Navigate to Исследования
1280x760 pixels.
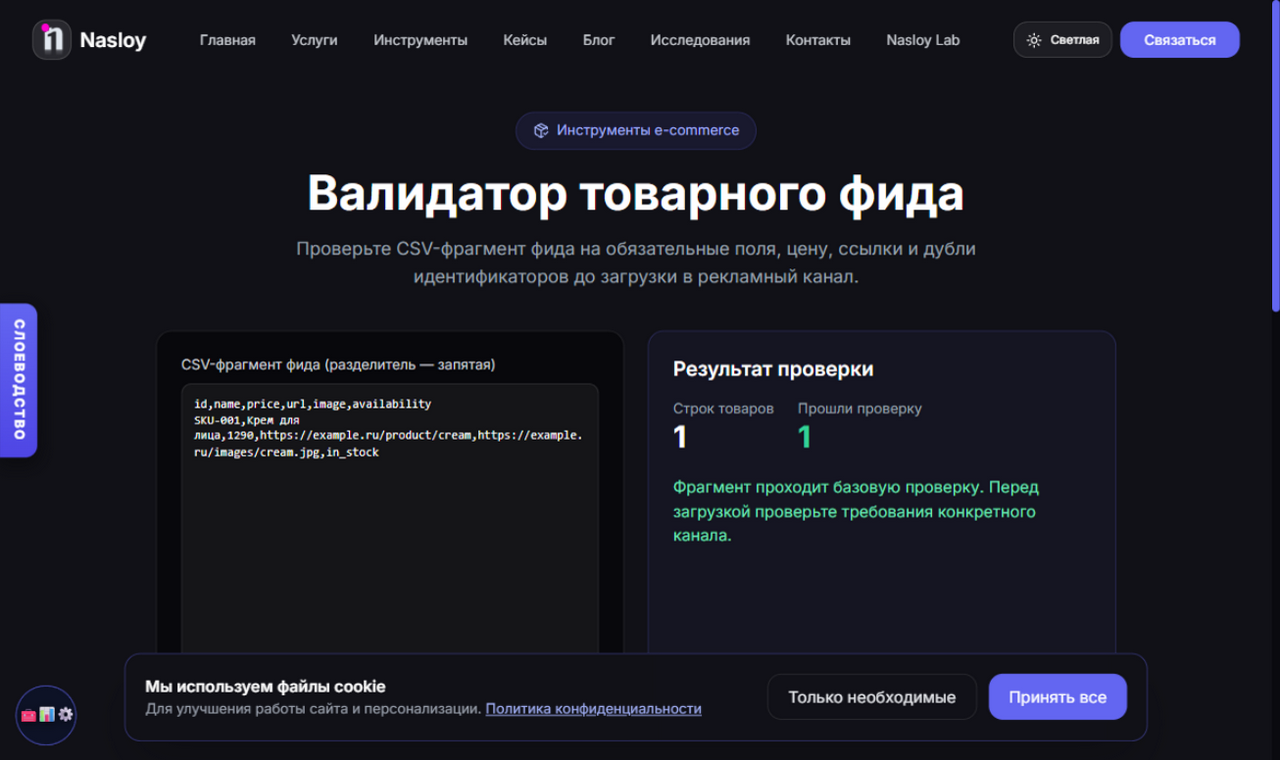point(700,40)
